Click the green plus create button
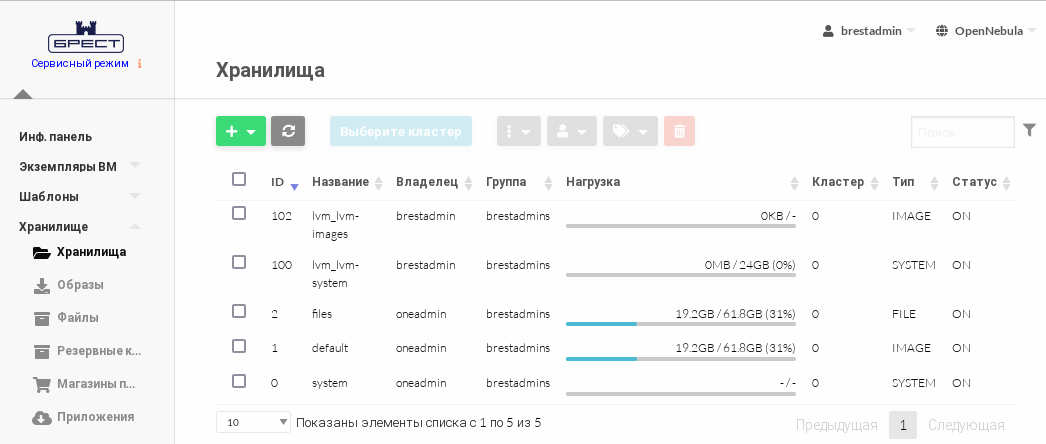This screenshot has height=444, width=1046. coord(240,131)
